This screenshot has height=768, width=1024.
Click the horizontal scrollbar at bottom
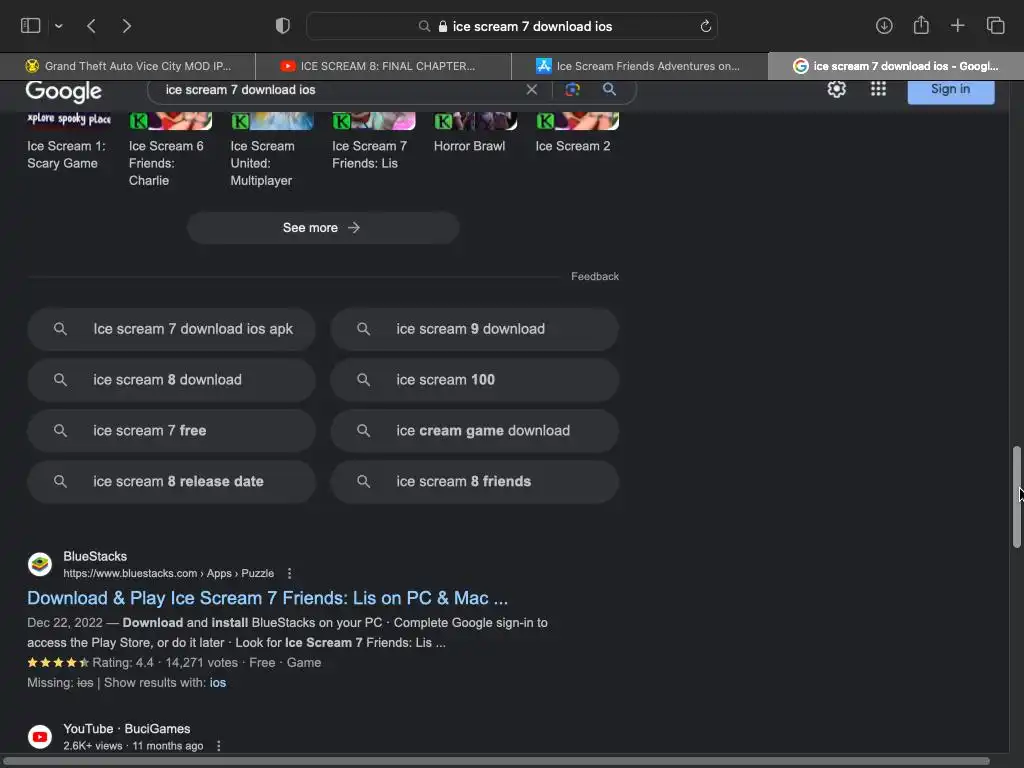coord(496,761)
